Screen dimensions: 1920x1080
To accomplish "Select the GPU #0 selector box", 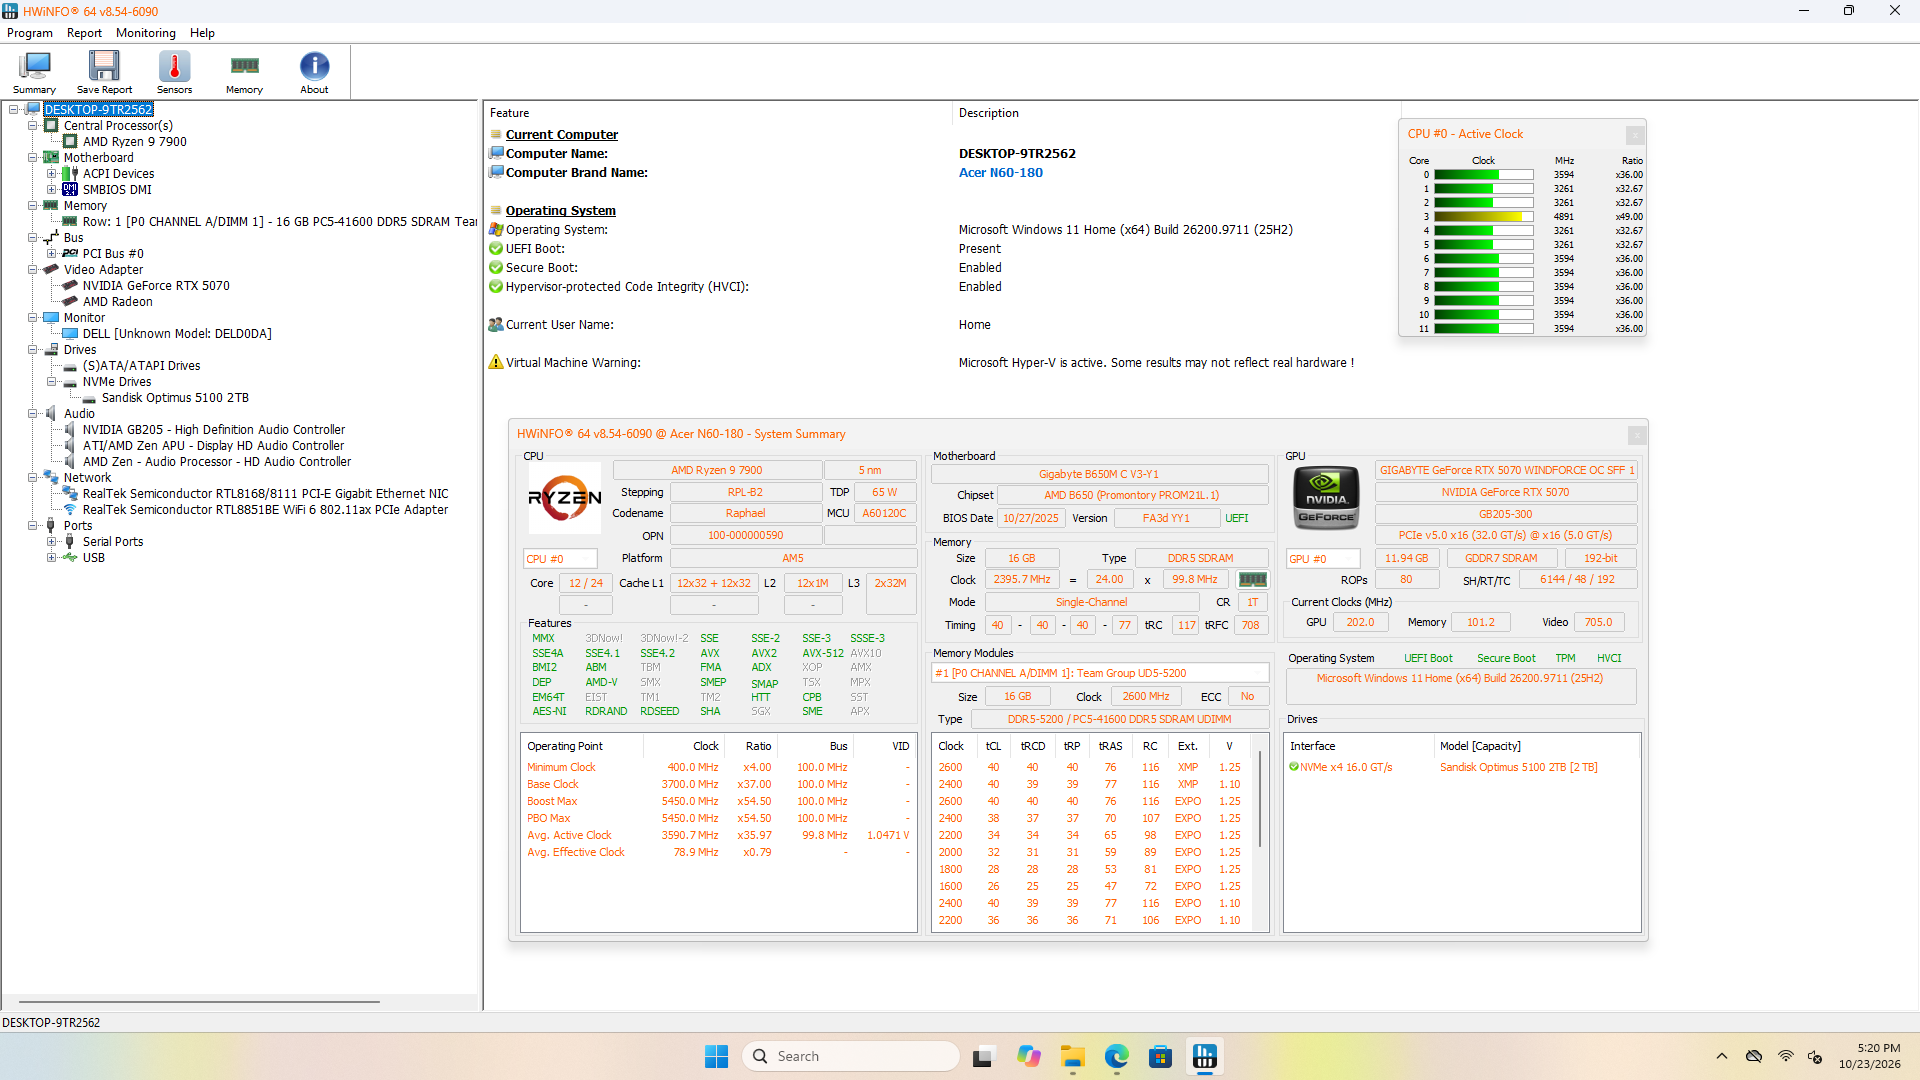I will click(1323, 559).
